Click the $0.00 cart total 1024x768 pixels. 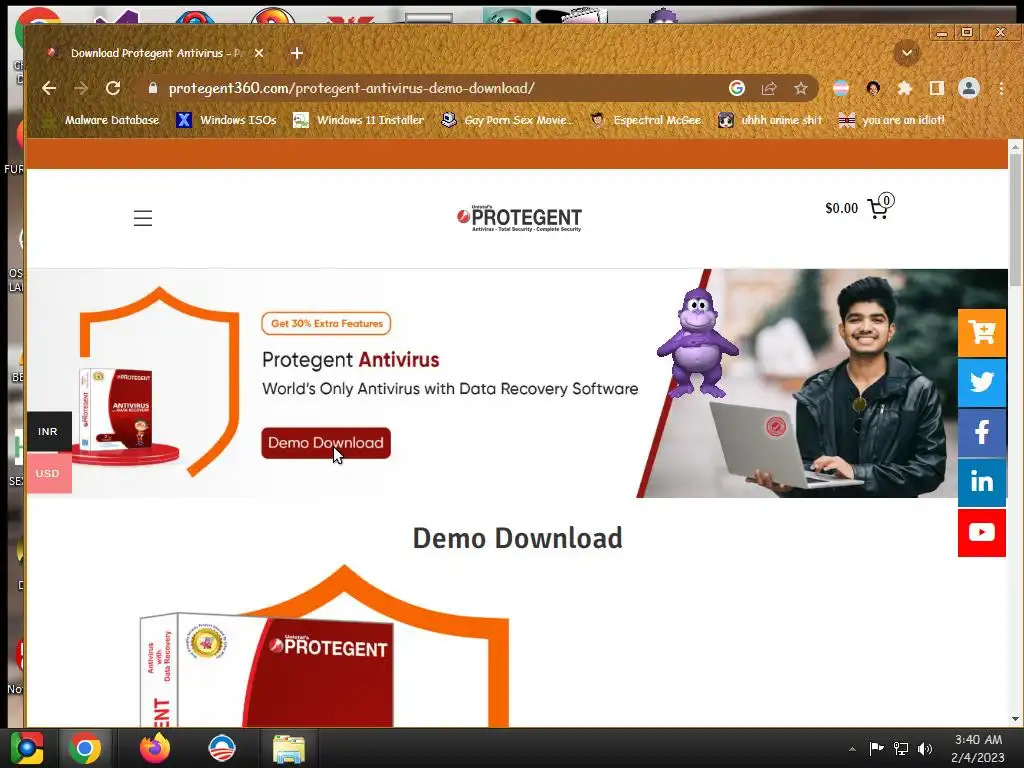[x=842, y=208]
